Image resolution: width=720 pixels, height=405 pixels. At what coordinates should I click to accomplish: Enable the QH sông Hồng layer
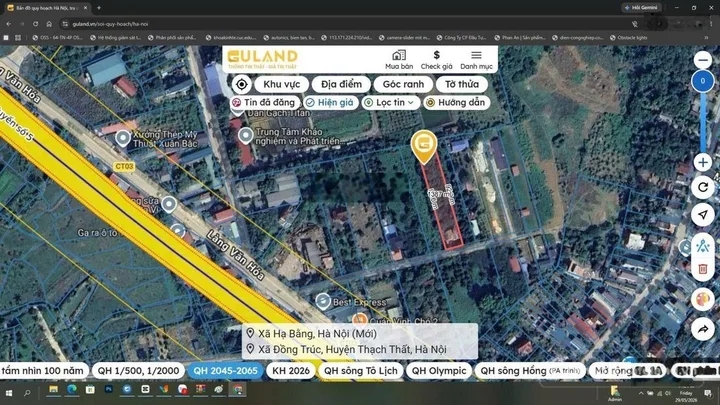pyautogui.click(x=530, y=371)
